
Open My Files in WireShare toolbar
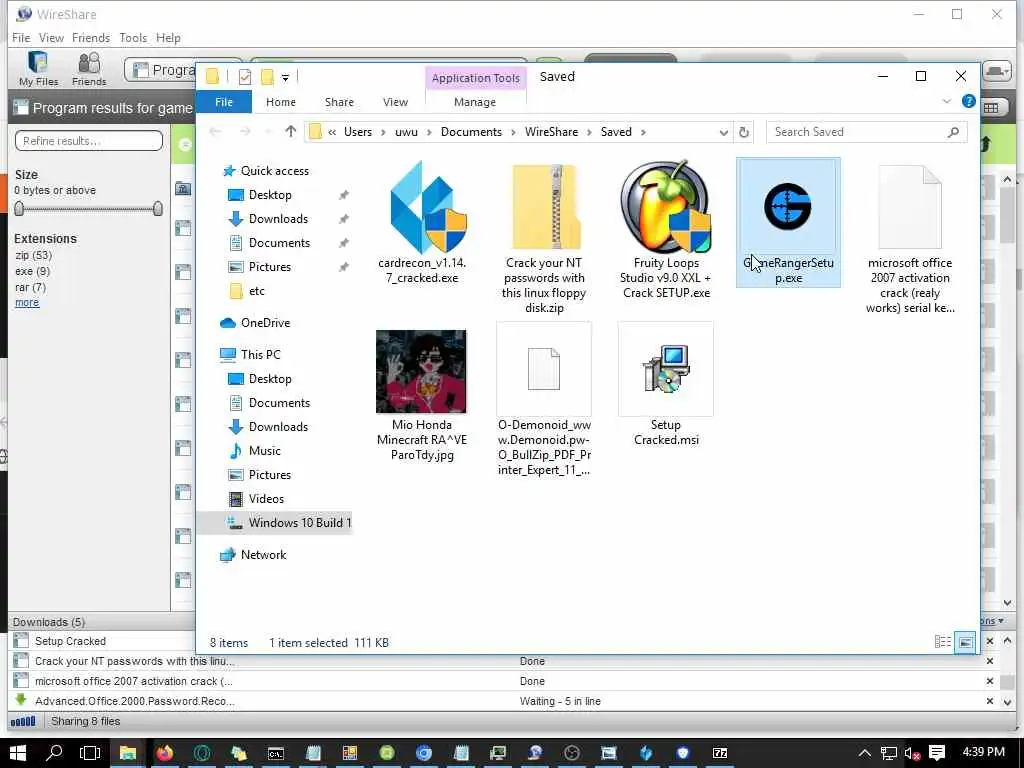(38, 69)
